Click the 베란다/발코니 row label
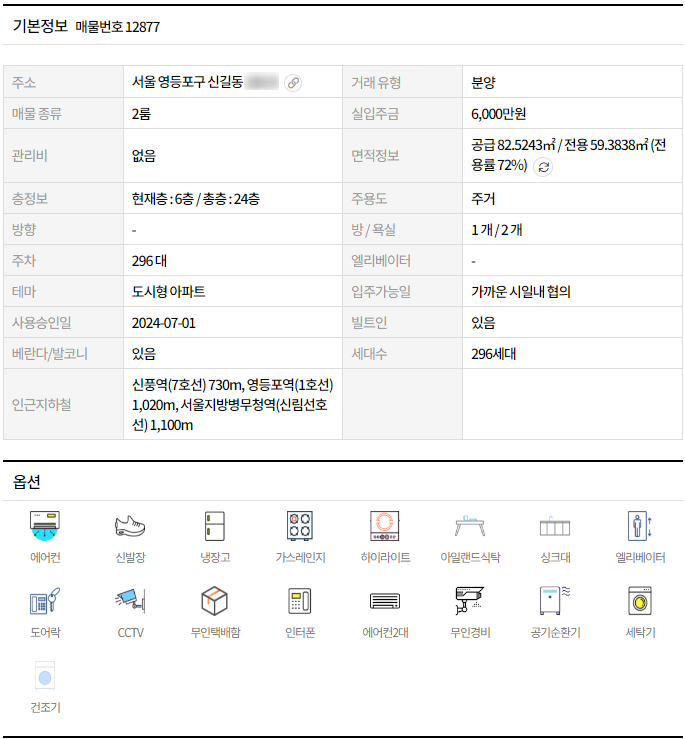Viewport: 685px width, 739px height. (x=50, y=354)
